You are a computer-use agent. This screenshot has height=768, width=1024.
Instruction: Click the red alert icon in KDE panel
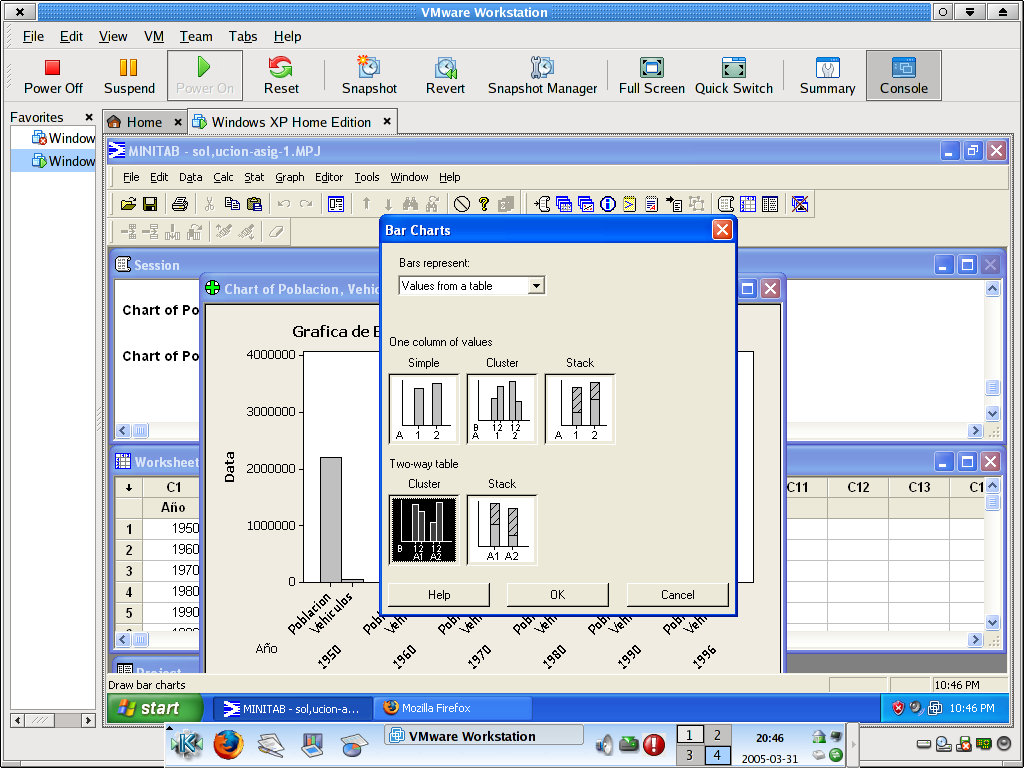pos(654,744)
